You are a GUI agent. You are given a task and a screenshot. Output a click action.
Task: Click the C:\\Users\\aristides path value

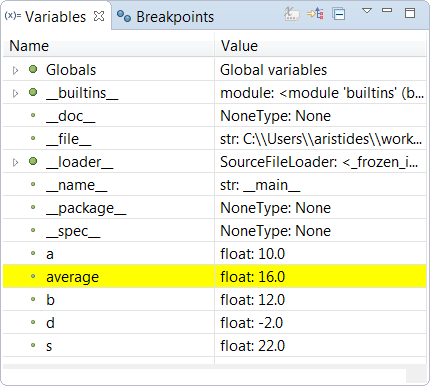point(321,139)
